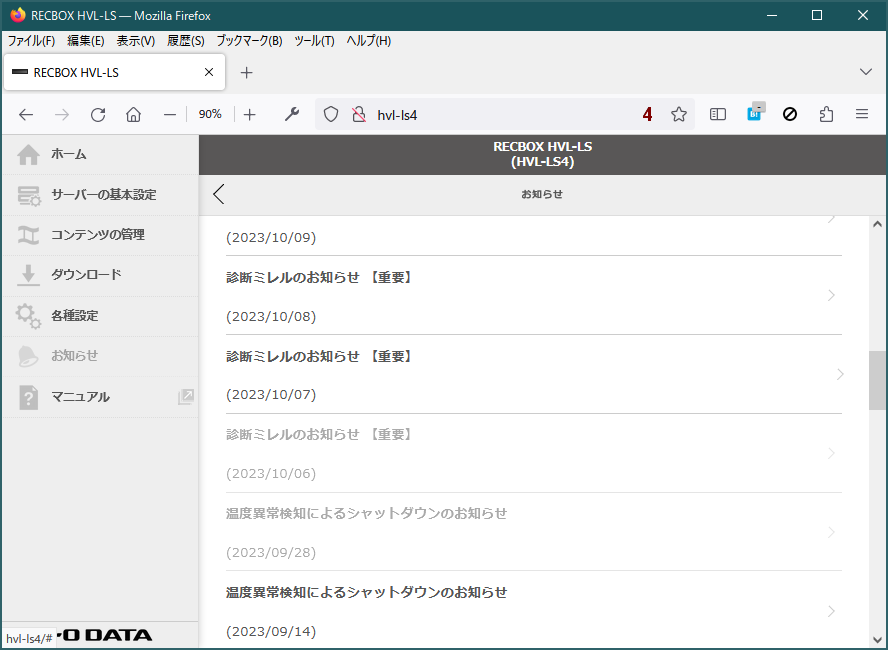Click the browser back arrow
The height and width of the screenshot is (650, 888).
[26, 115]
